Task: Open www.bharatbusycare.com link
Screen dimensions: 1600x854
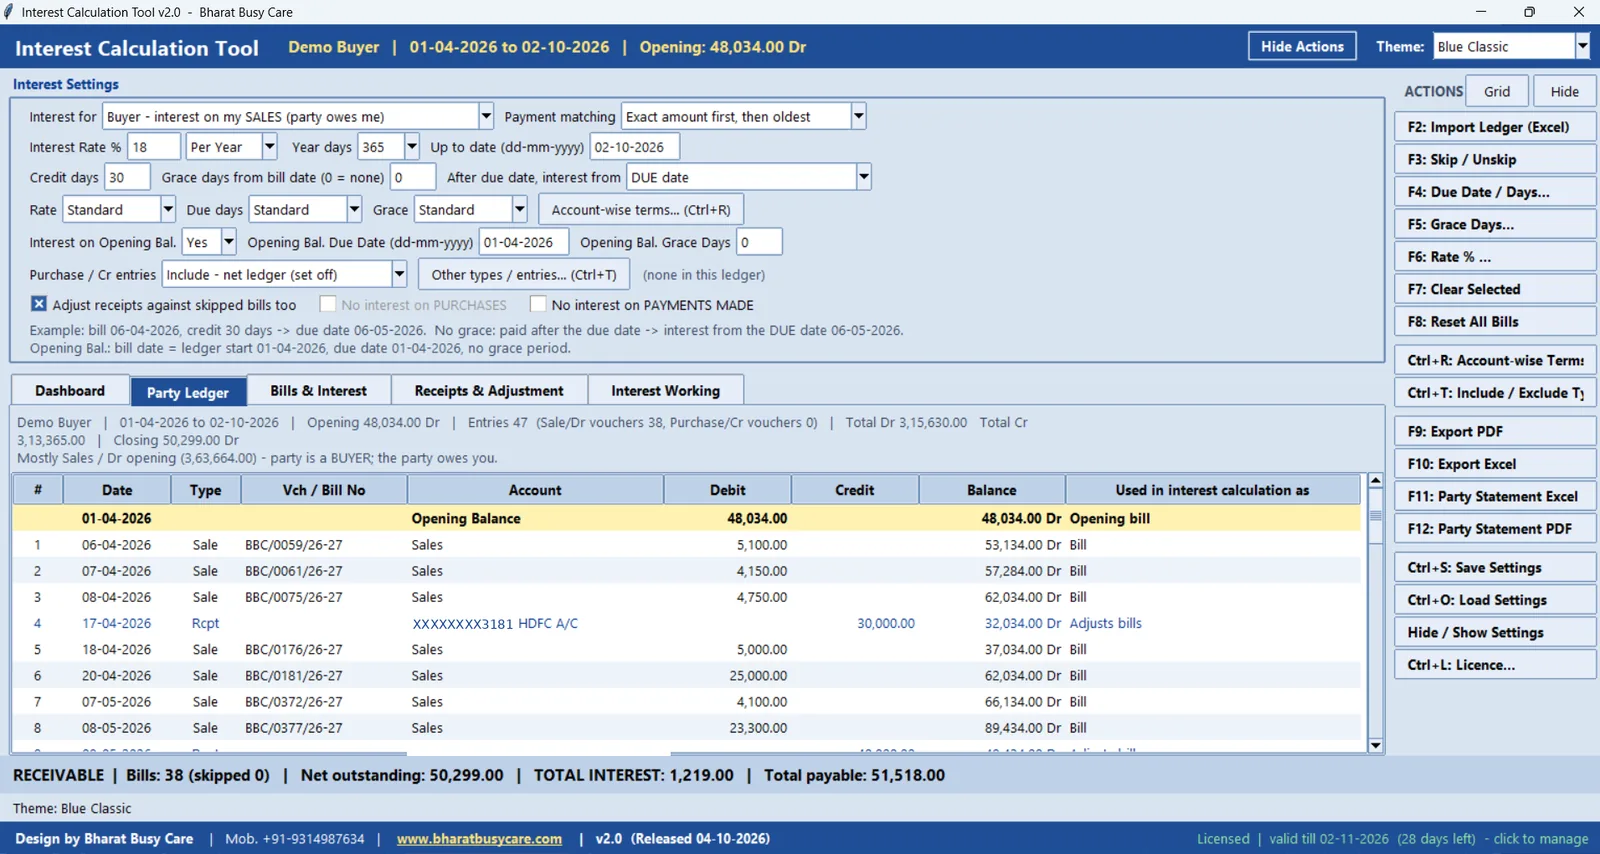Action: tap(479, 839)
